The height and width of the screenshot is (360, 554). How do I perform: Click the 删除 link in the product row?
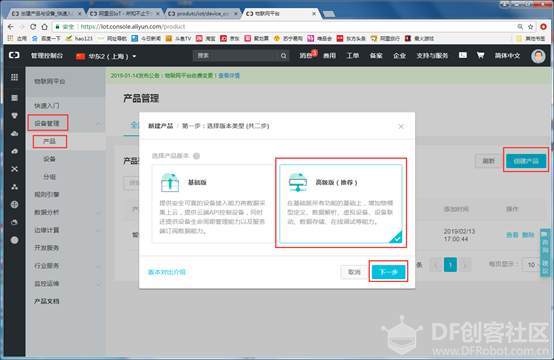pyautogui.click(x=528, y=235)
